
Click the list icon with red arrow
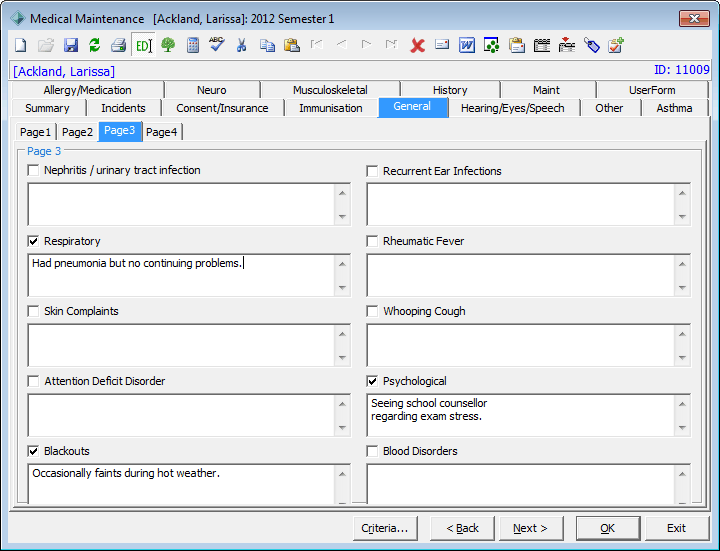click(x=567, y=45)
